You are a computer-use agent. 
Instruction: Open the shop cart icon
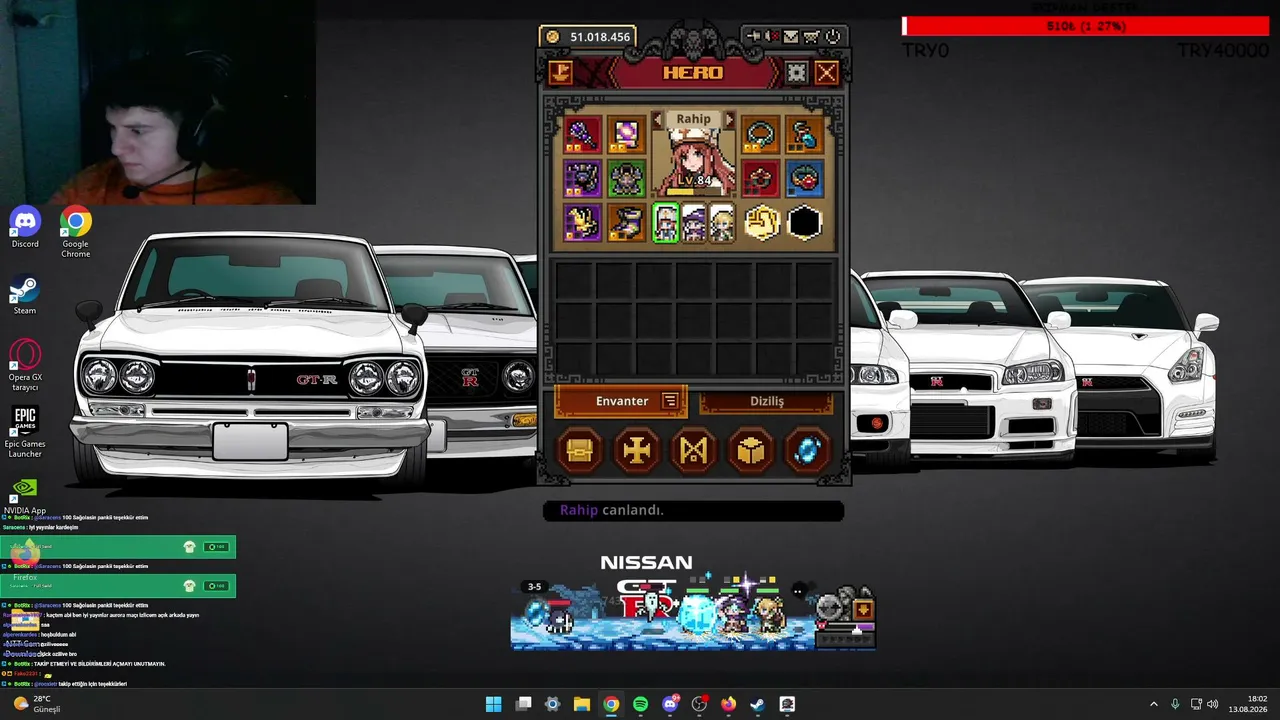click(x=811, y=37)
